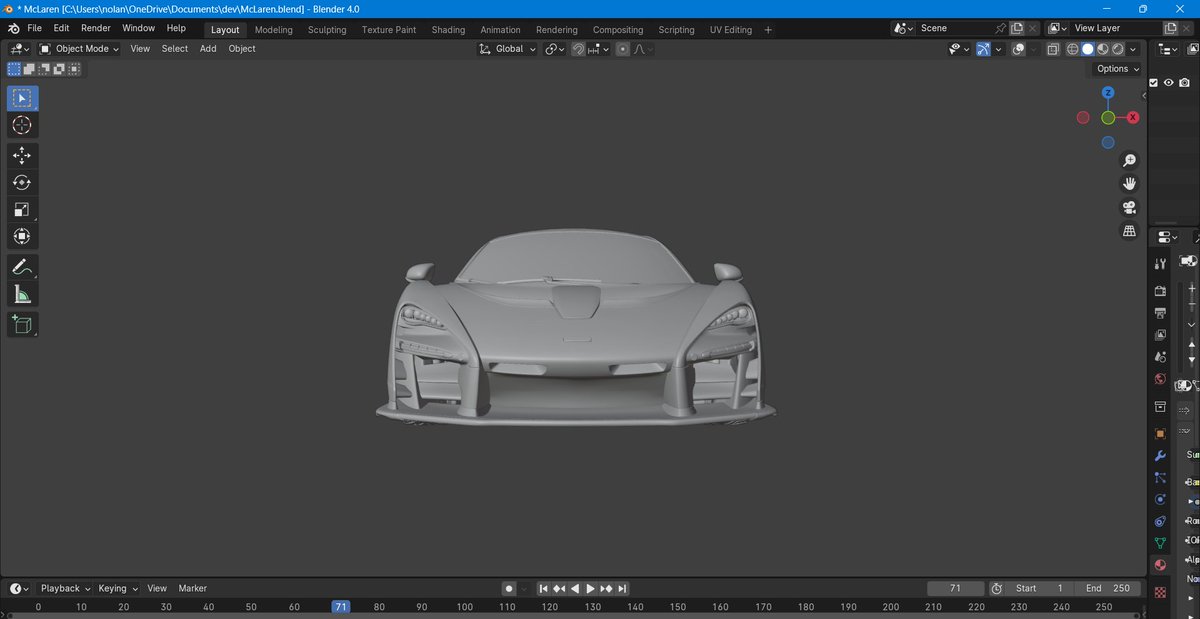1200x619 pixels.
Task: Switch to the UV Editing workspace tab
Action: coord(731,30)
